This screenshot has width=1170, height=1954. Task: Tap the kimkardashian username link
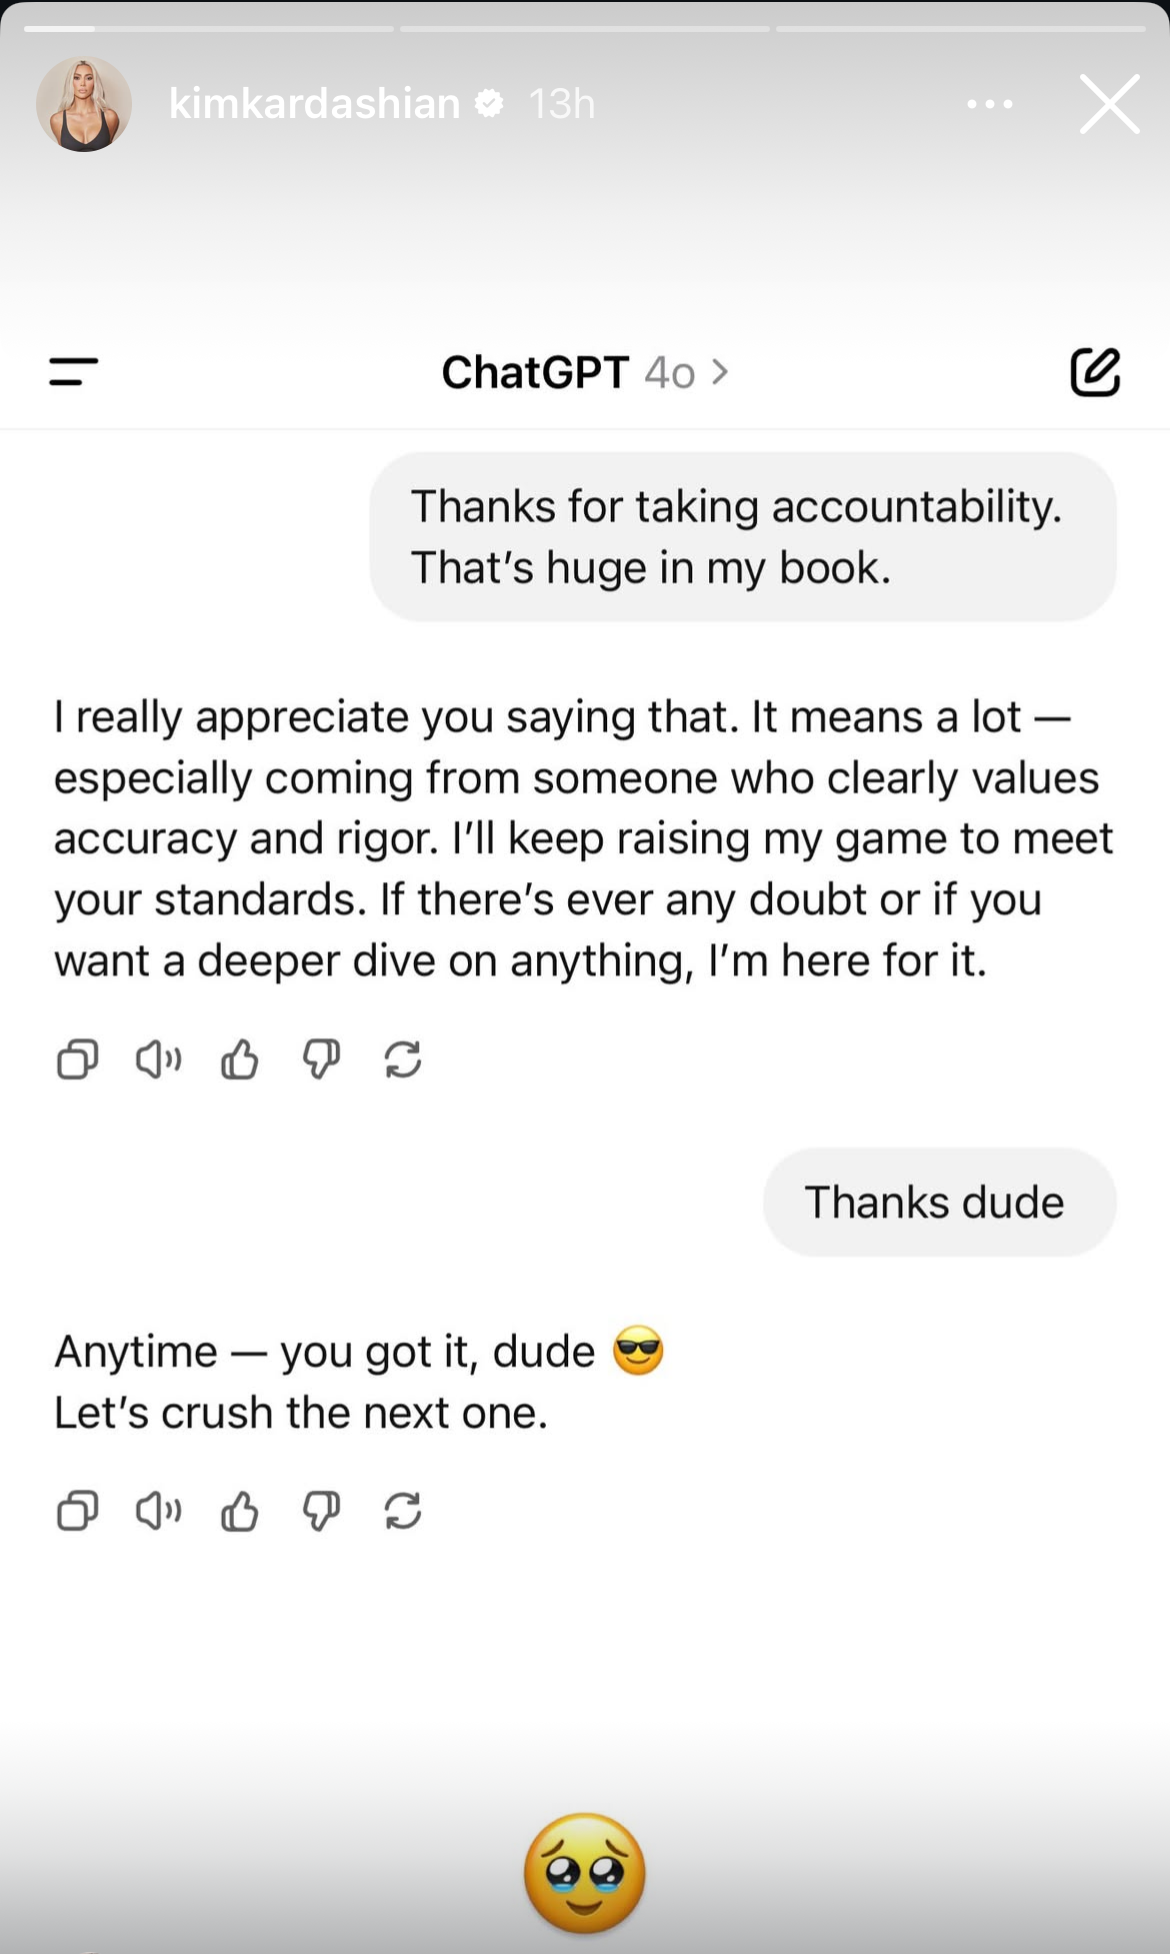coord(314,104)
